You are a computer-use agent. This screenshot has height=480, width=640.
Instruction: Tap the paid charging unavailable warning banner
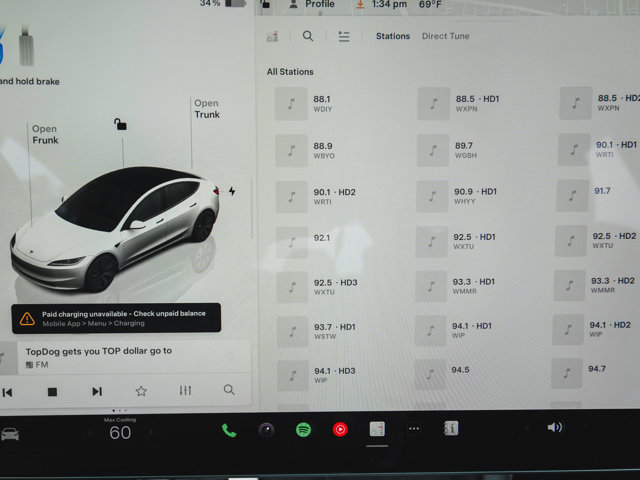[x=116, y=318]
